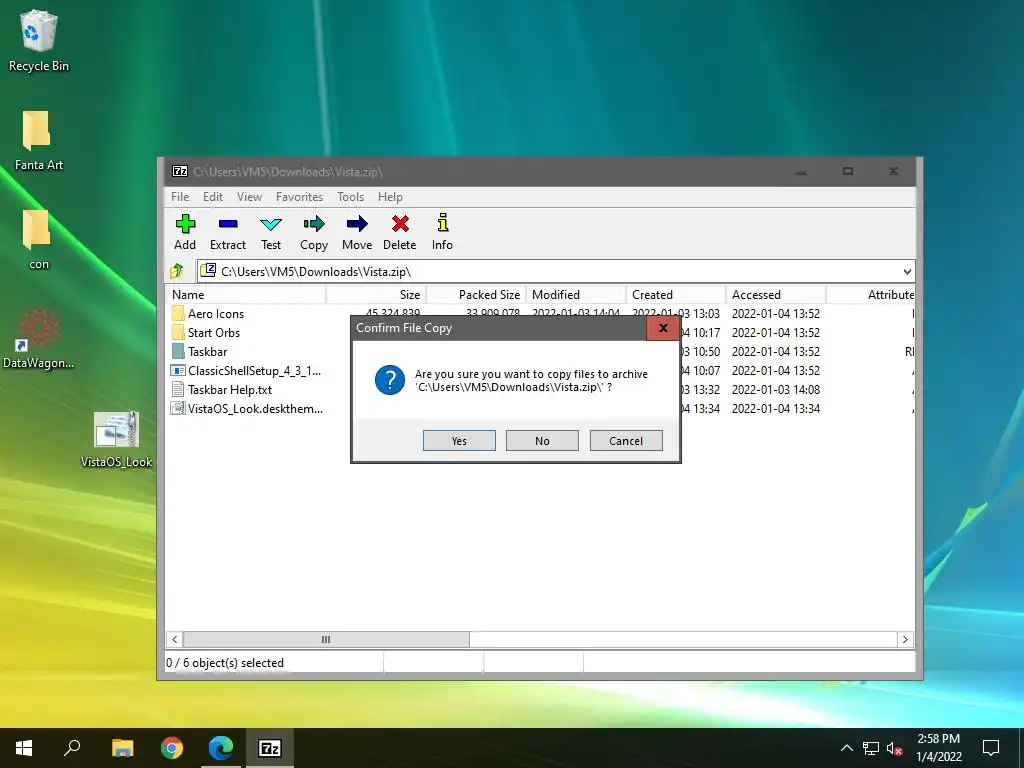Screen dimensions: 1024x768
Task: Open the Help menu
Action: point(390,197)
